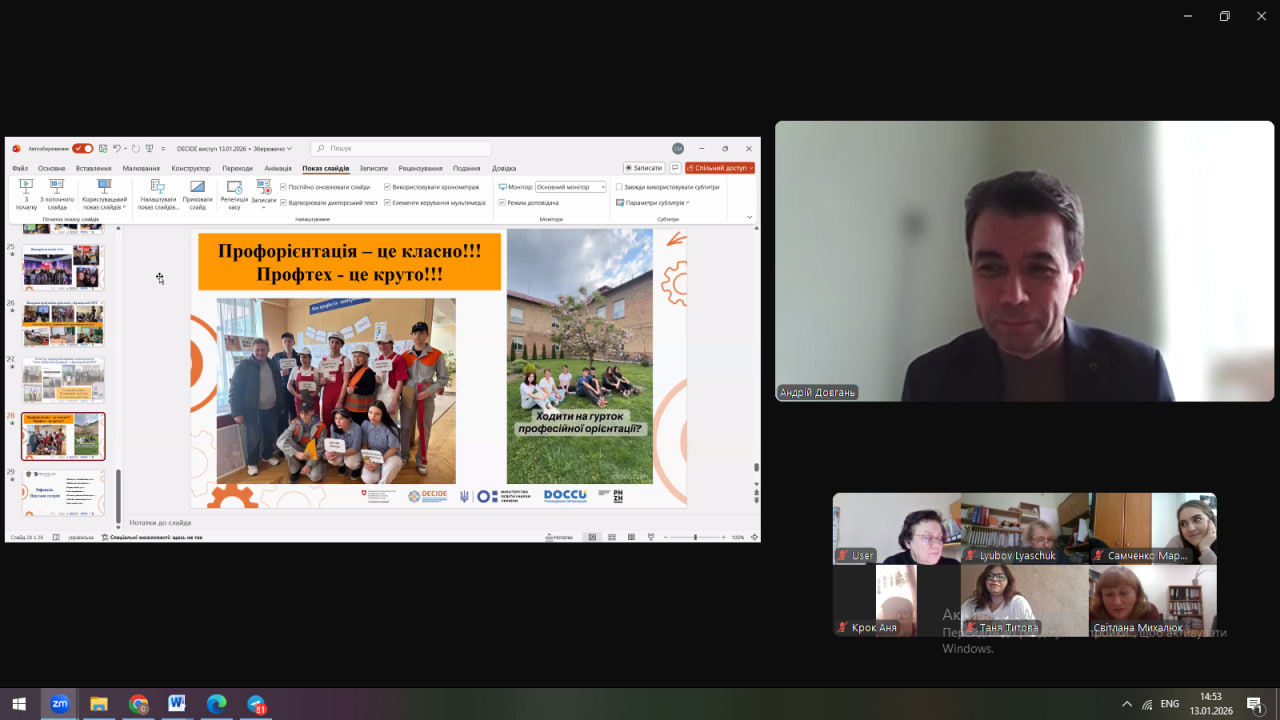Open Спеціальні можливості accessibility checker
The width and height of the screenshot is (1280, 720).
(153, 537)
